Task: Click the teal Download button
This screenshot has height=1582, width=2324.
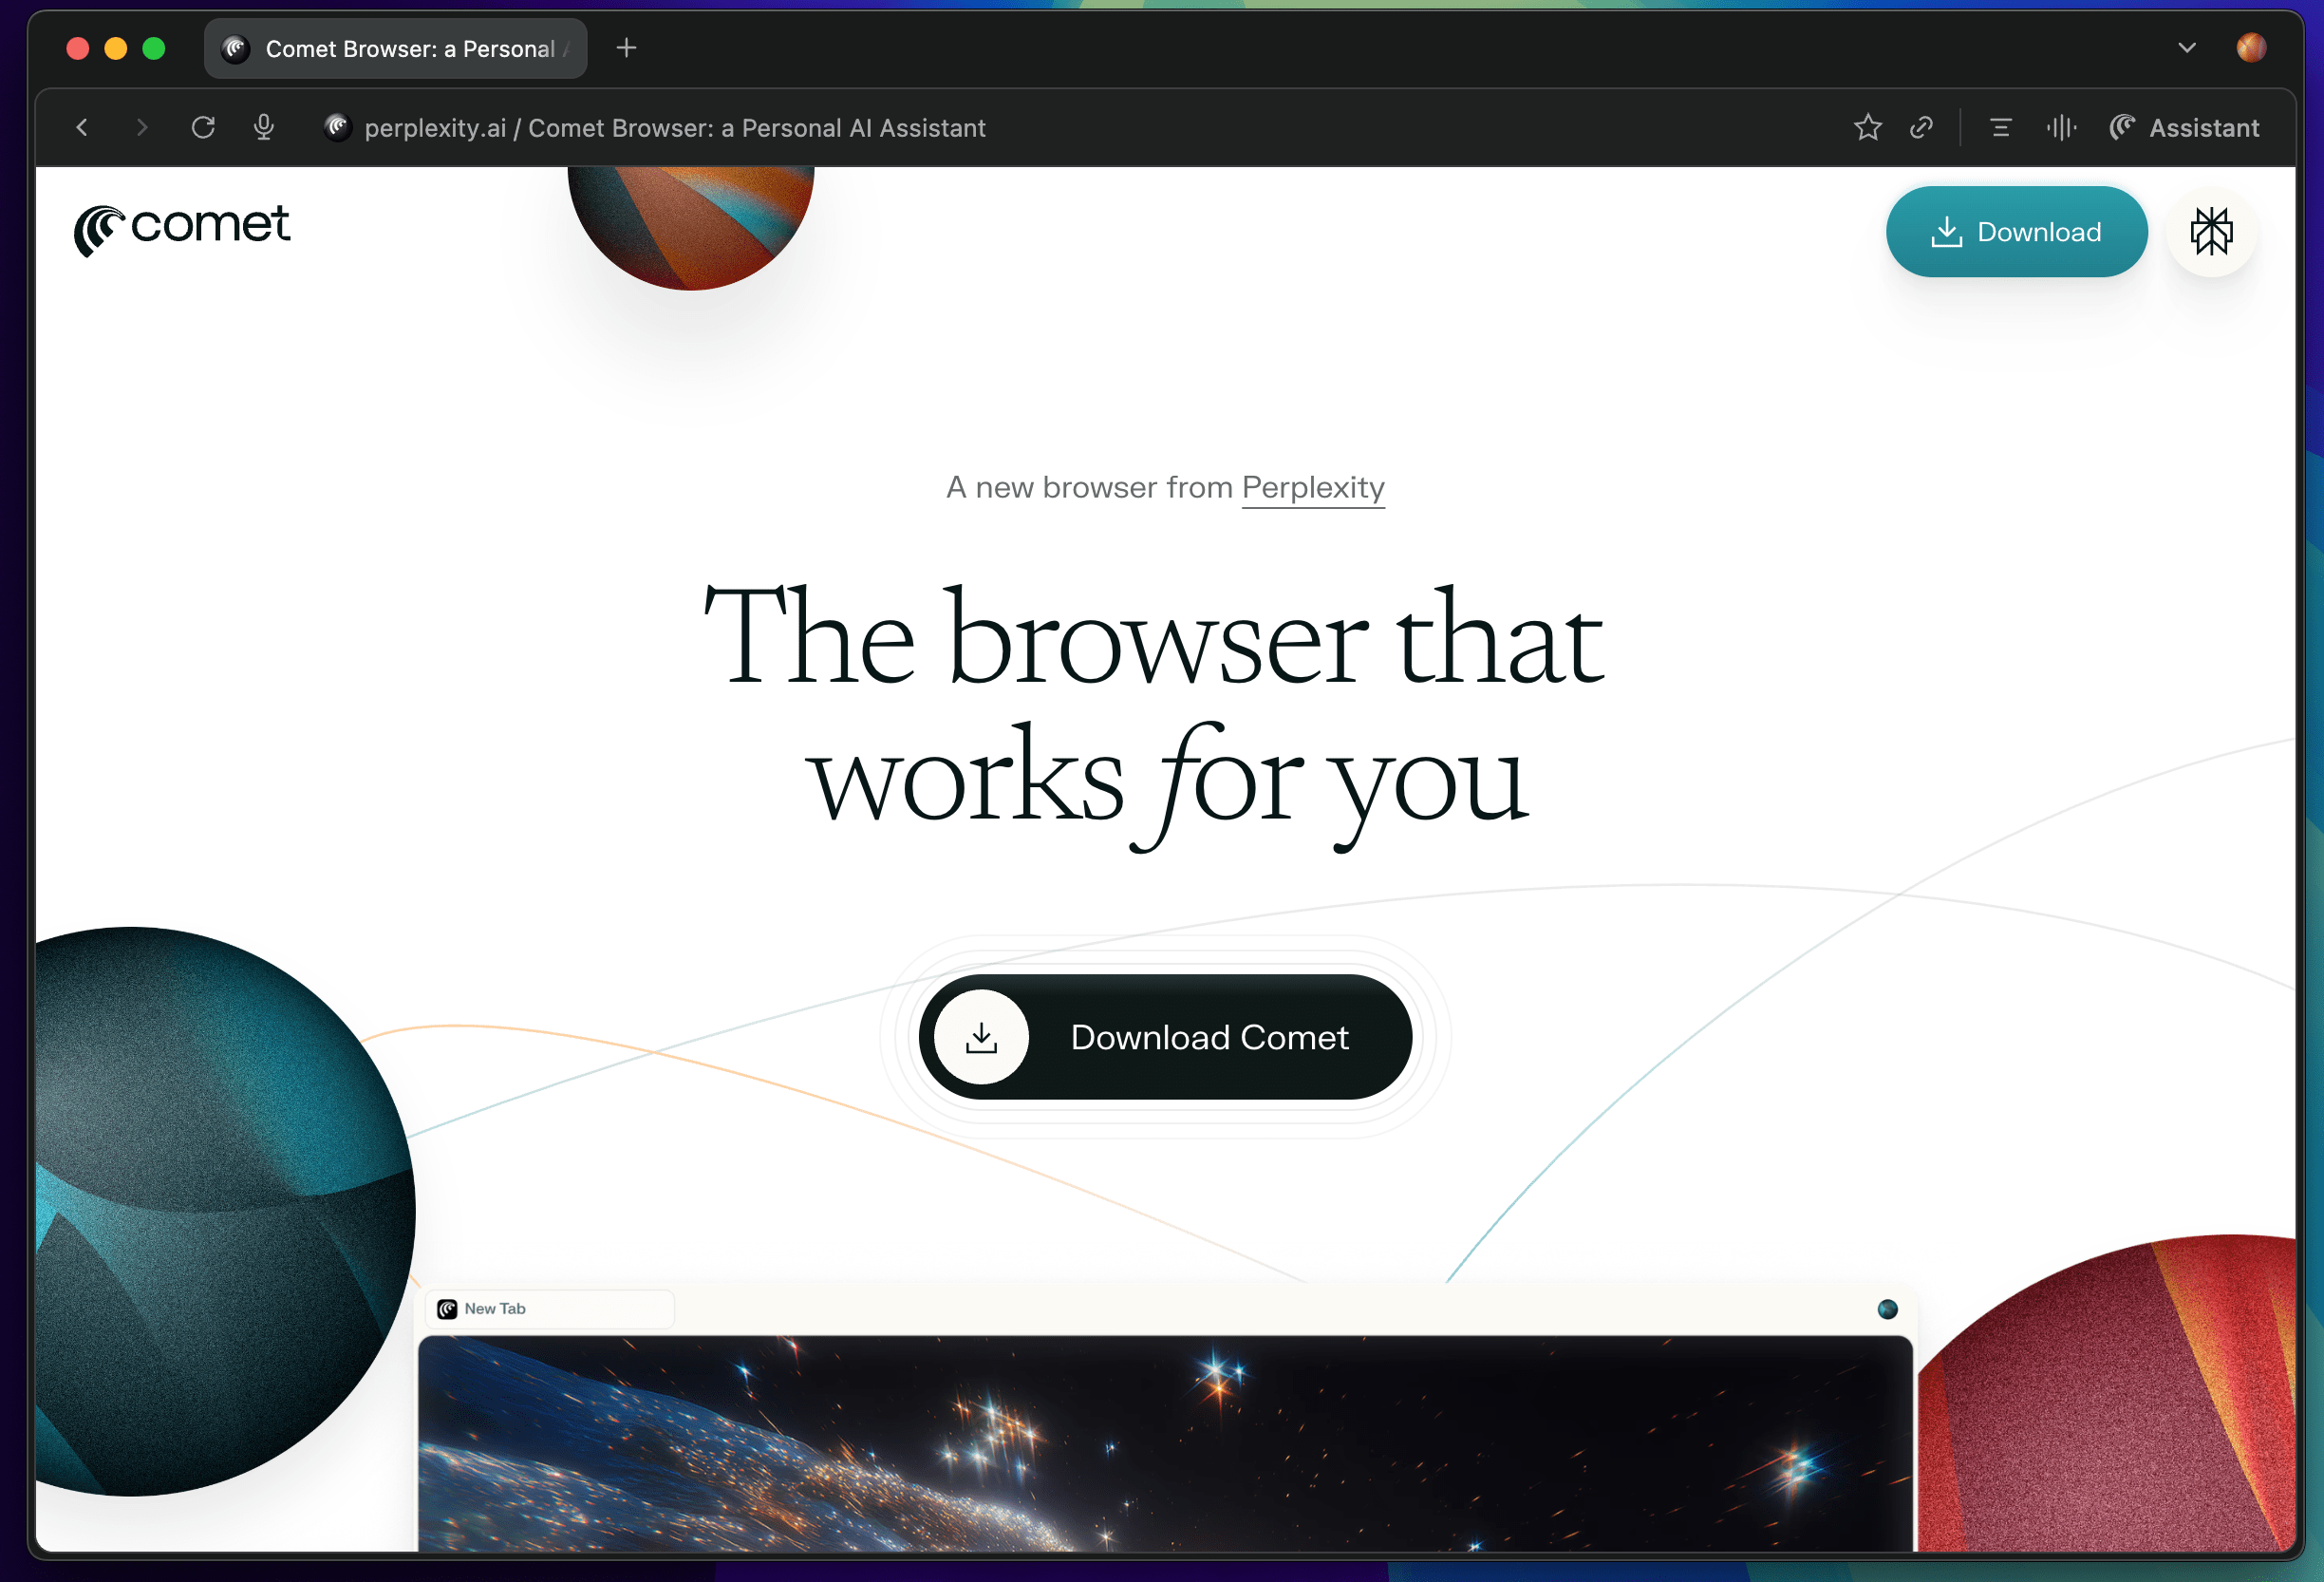Action: pyautogui.click(x=2015, y=232)
